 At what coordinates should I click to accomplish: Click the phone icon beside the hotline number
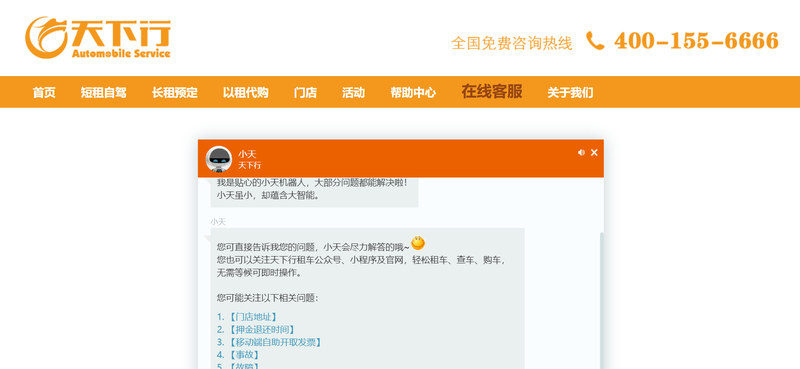(x=595, y=40)
